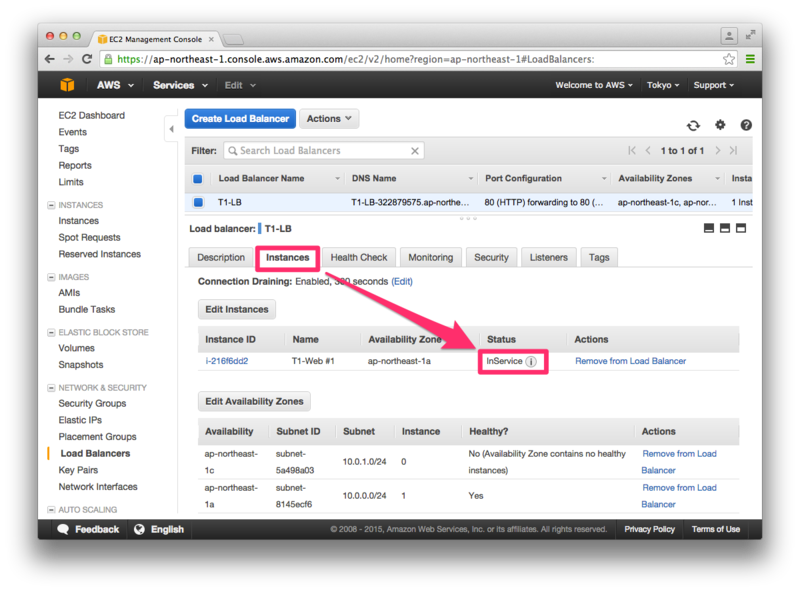Go to the first page of results
The height and width of the screenshot is (592, 800).
click(632, 151)
